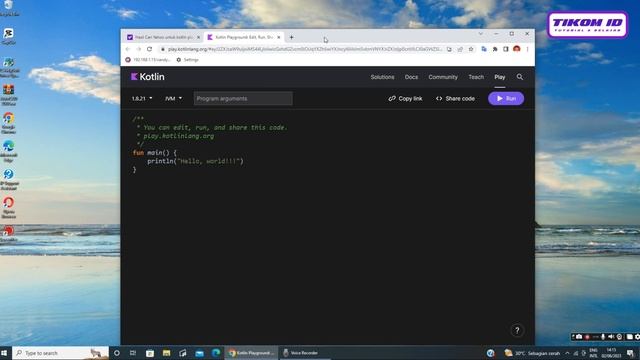
Task: Click the taskbar Type to search box
Action: pyautogui.click(x=60, y=353)
